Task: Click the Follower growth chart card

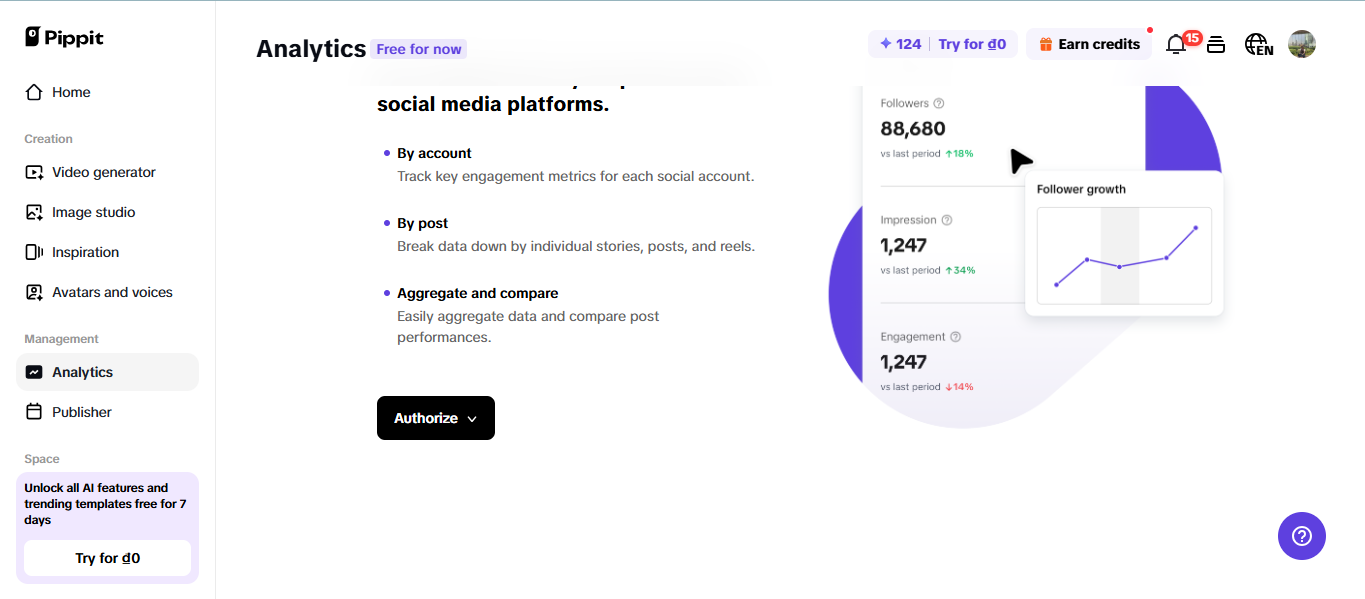Action: coord(1124,243)
